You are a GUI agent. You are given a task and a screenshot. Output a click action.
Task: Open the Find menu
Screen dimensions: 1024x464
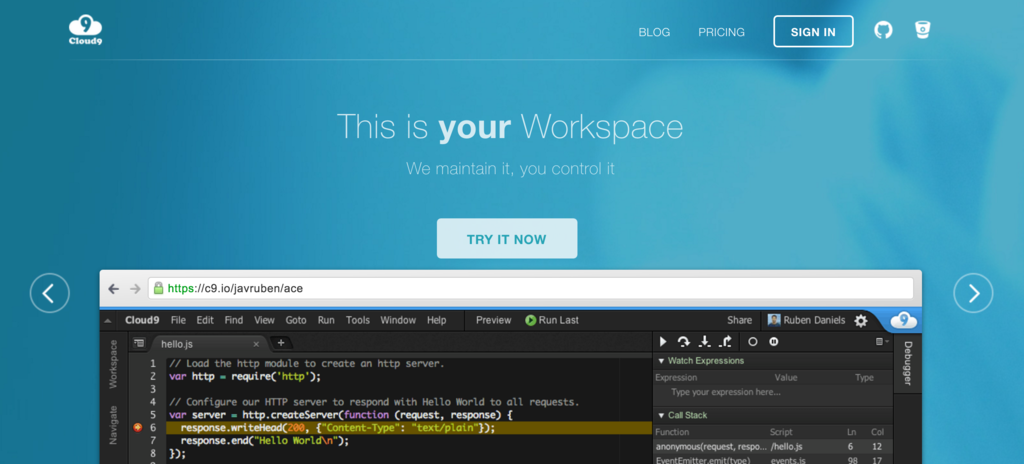(234, 320)
